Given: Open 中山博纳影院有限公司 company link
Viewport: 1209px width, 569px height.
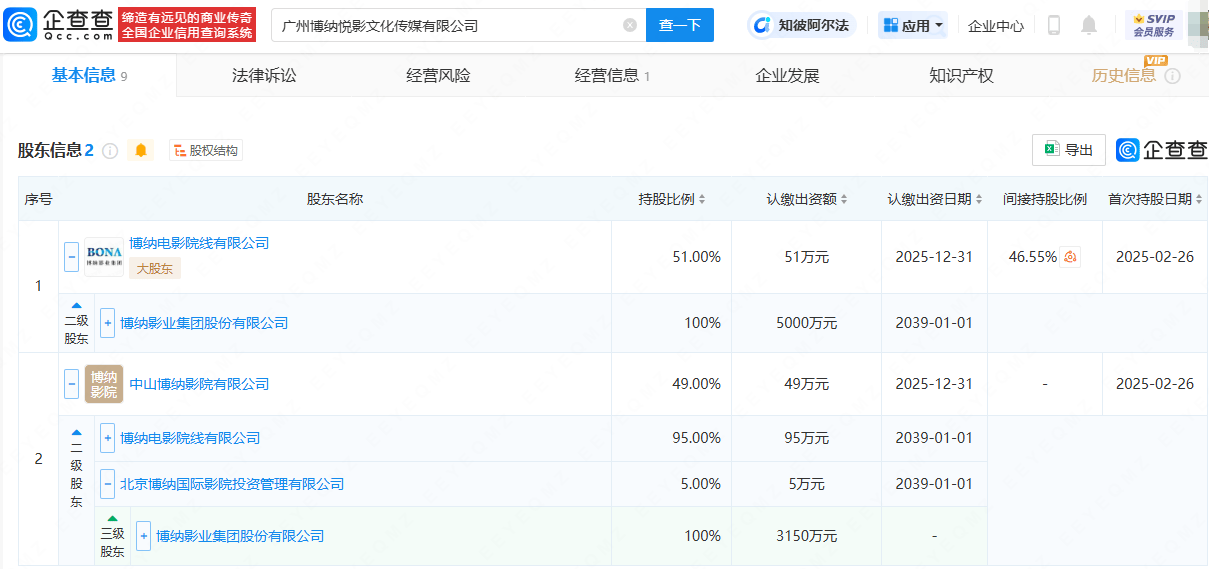Looking at the screenshot, I should (199, 384).
